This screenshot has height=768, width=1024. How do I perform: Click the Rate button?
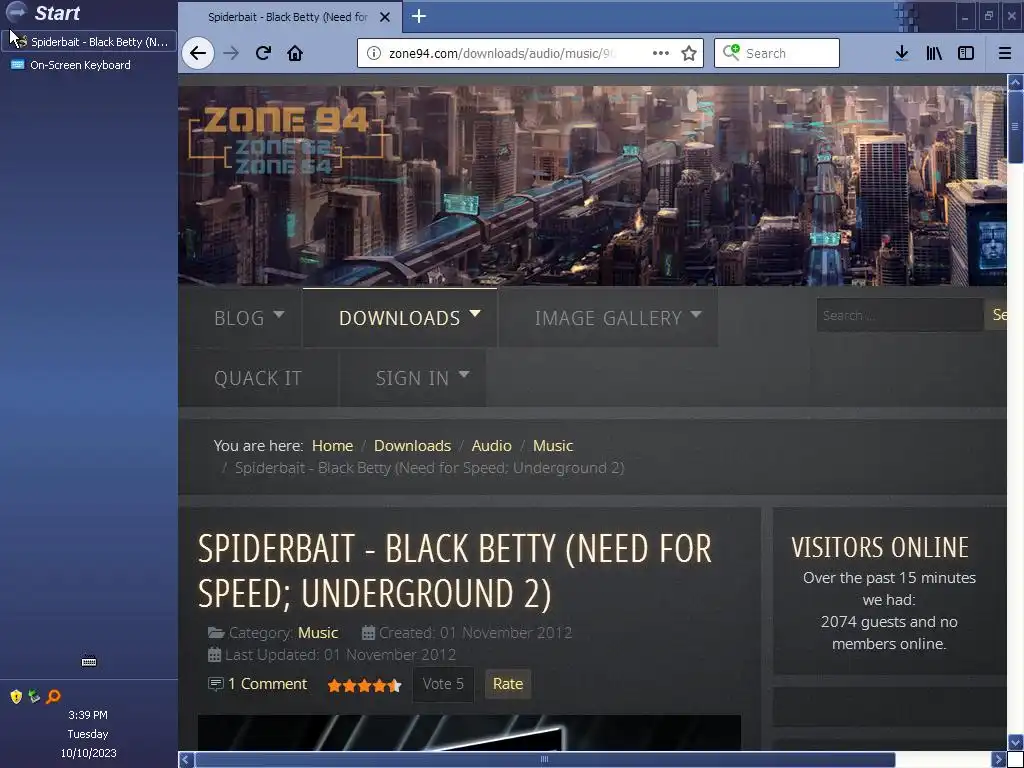507,684
